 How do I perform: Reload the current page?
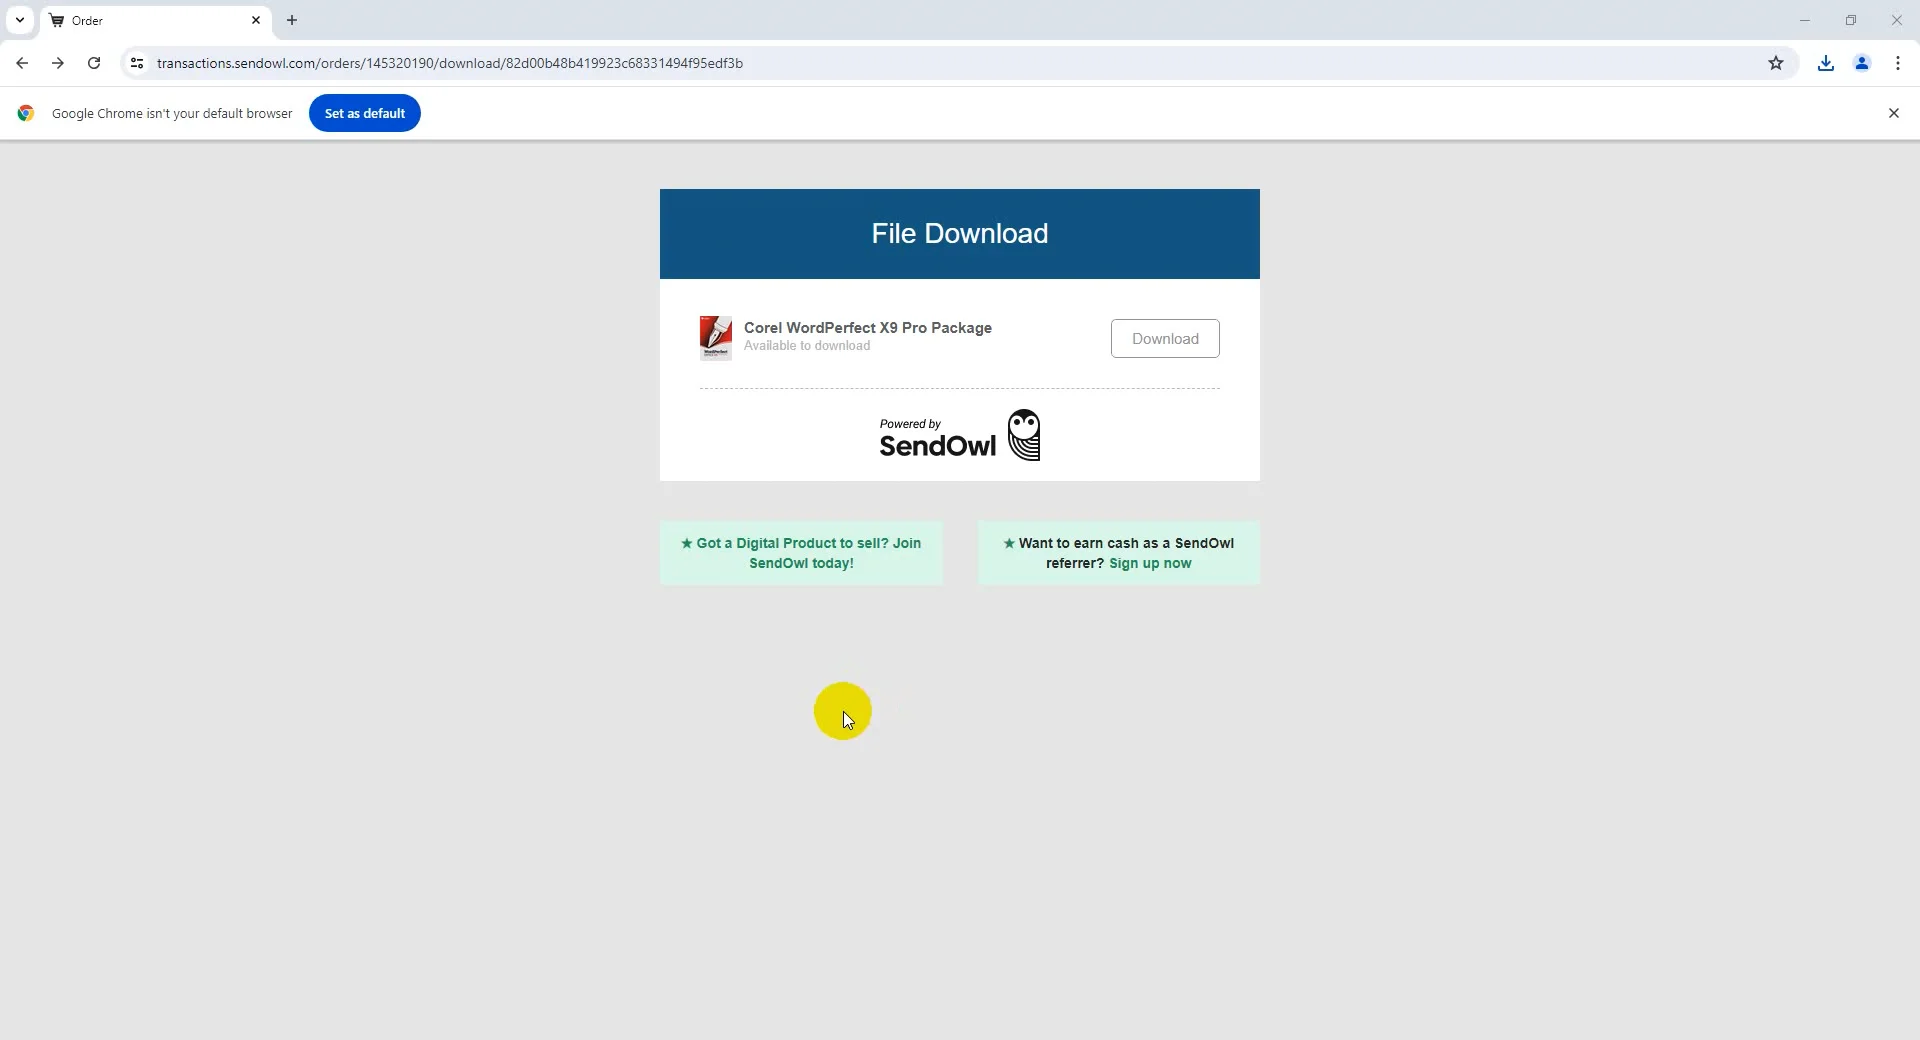coord(94,63)
